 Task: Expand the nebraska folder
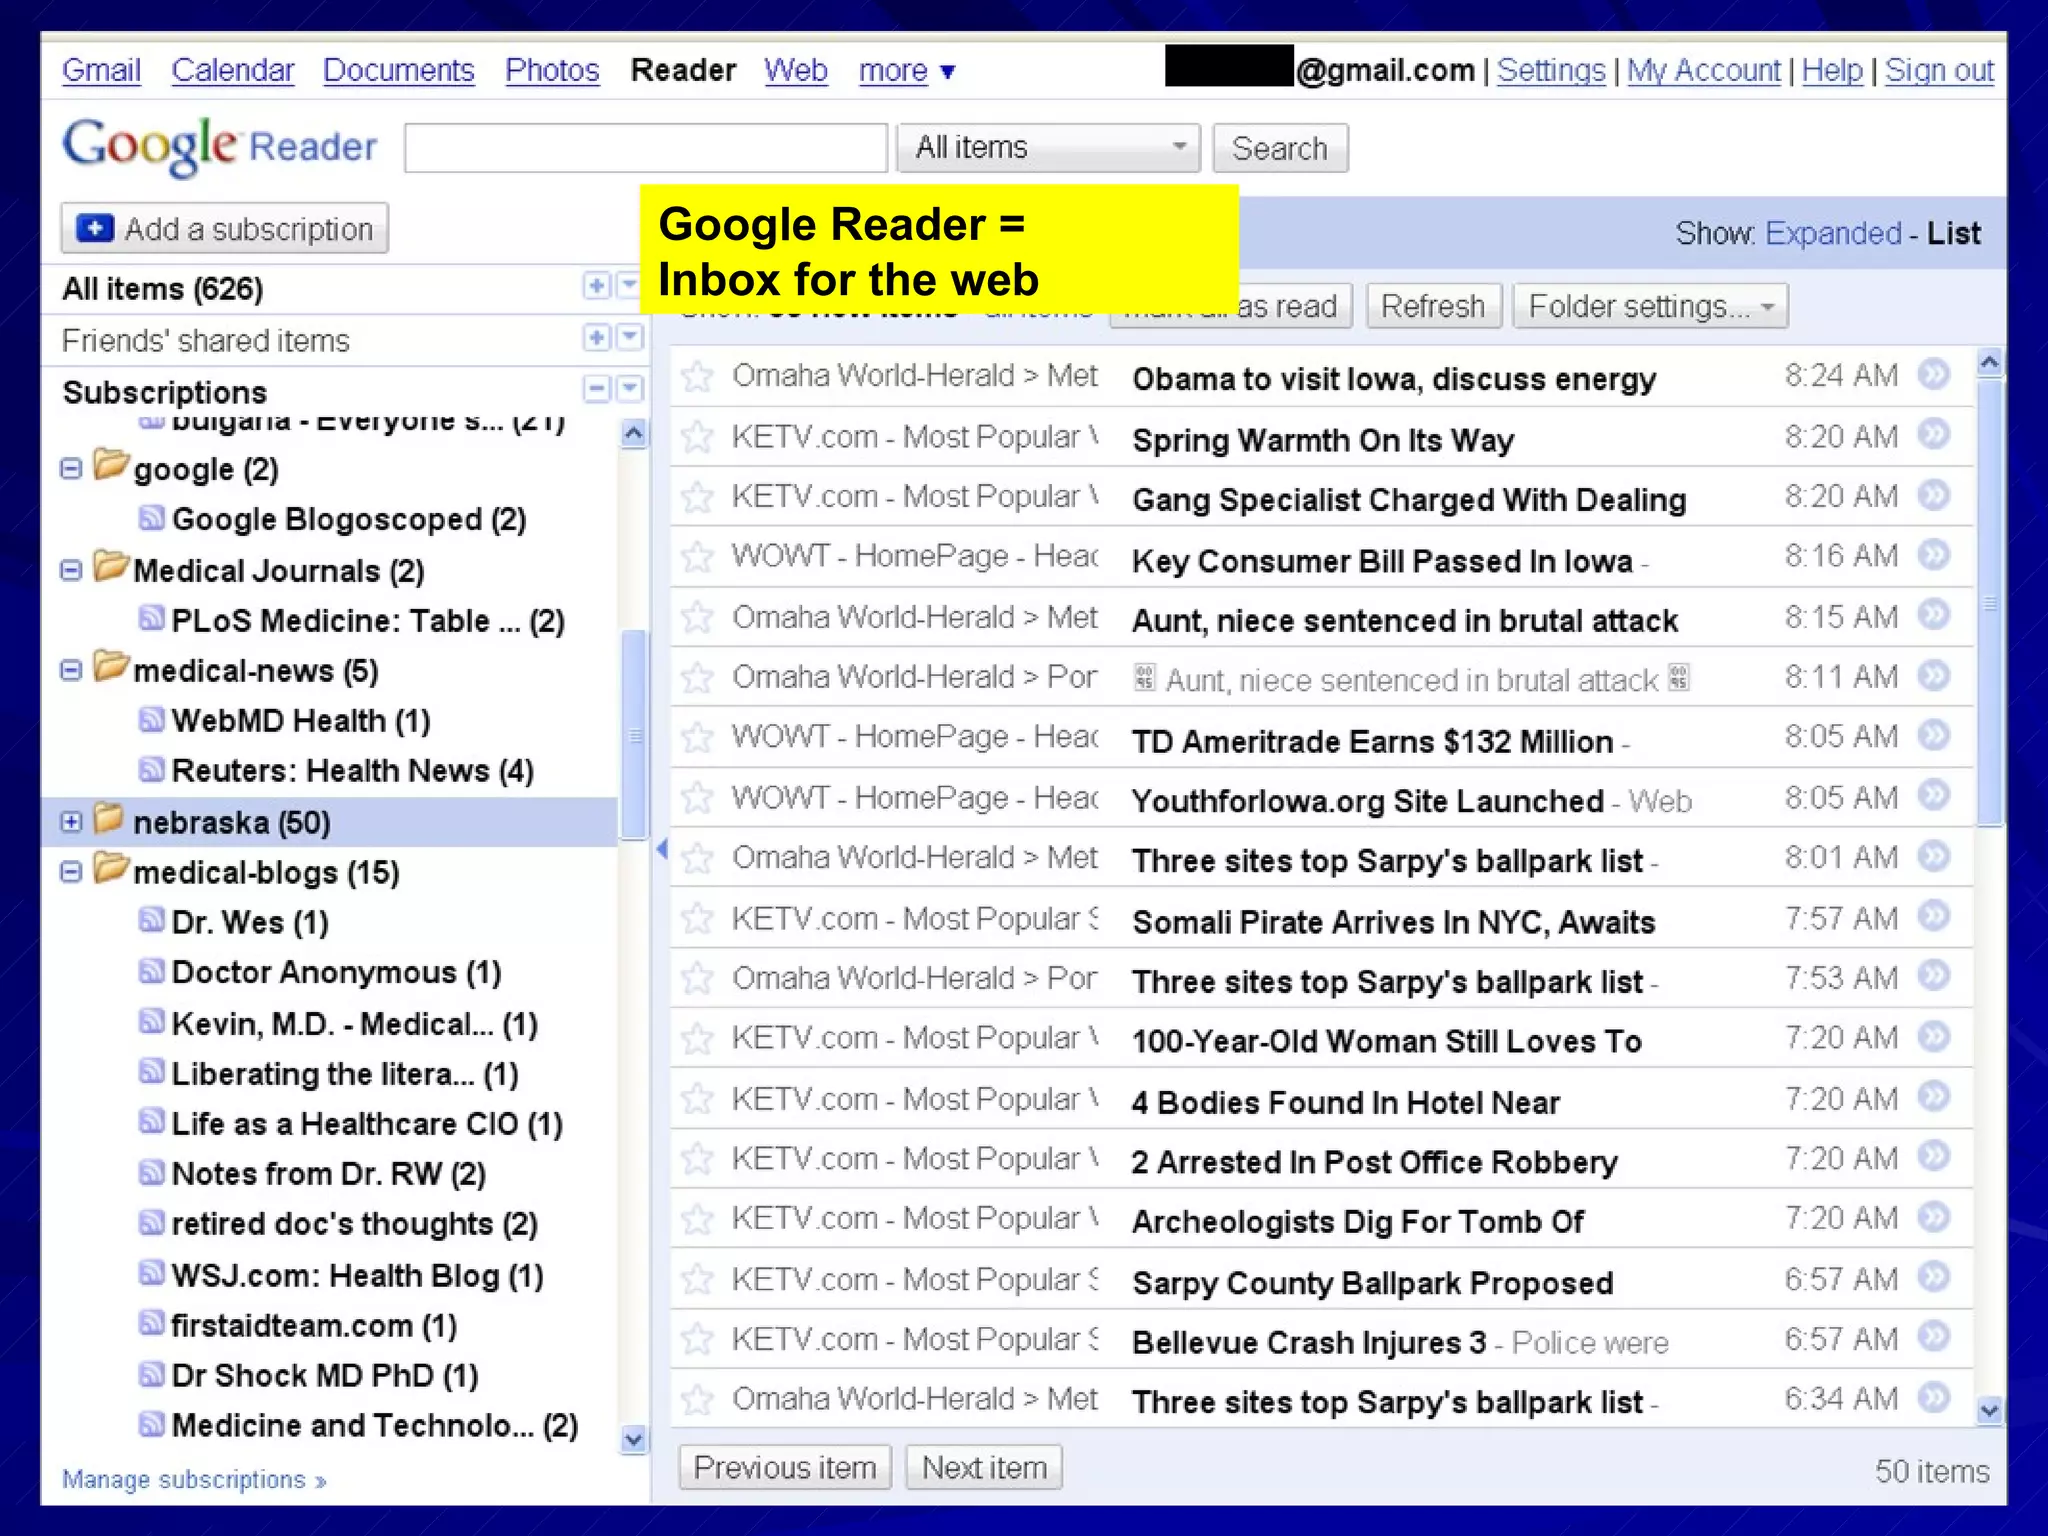(71, 822)
